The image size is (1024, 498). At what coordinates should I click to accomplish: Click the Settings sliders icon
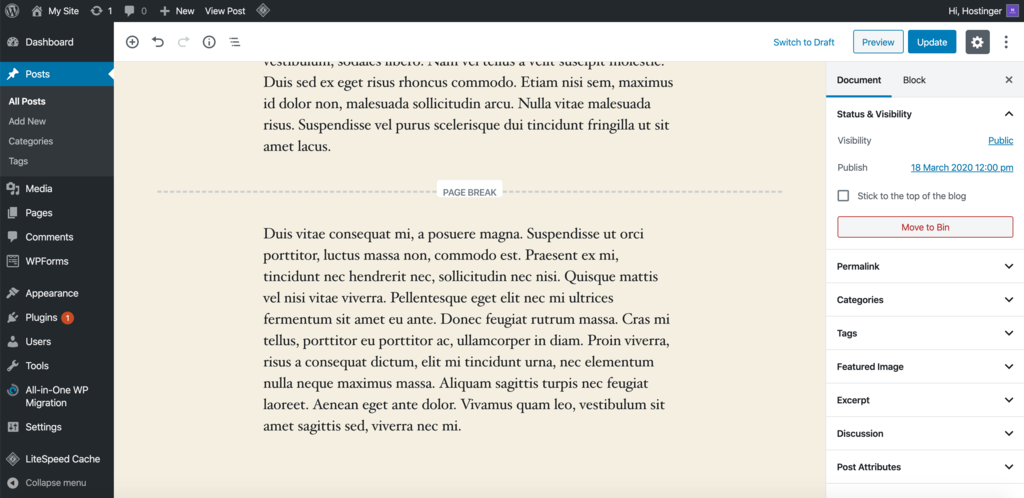tap(12, 427)
